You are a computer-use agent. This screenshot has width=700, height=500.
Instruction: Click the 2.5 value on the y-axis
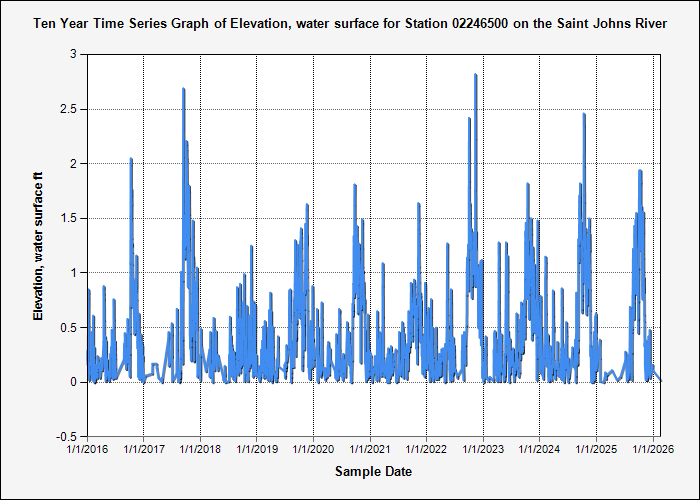68,109
